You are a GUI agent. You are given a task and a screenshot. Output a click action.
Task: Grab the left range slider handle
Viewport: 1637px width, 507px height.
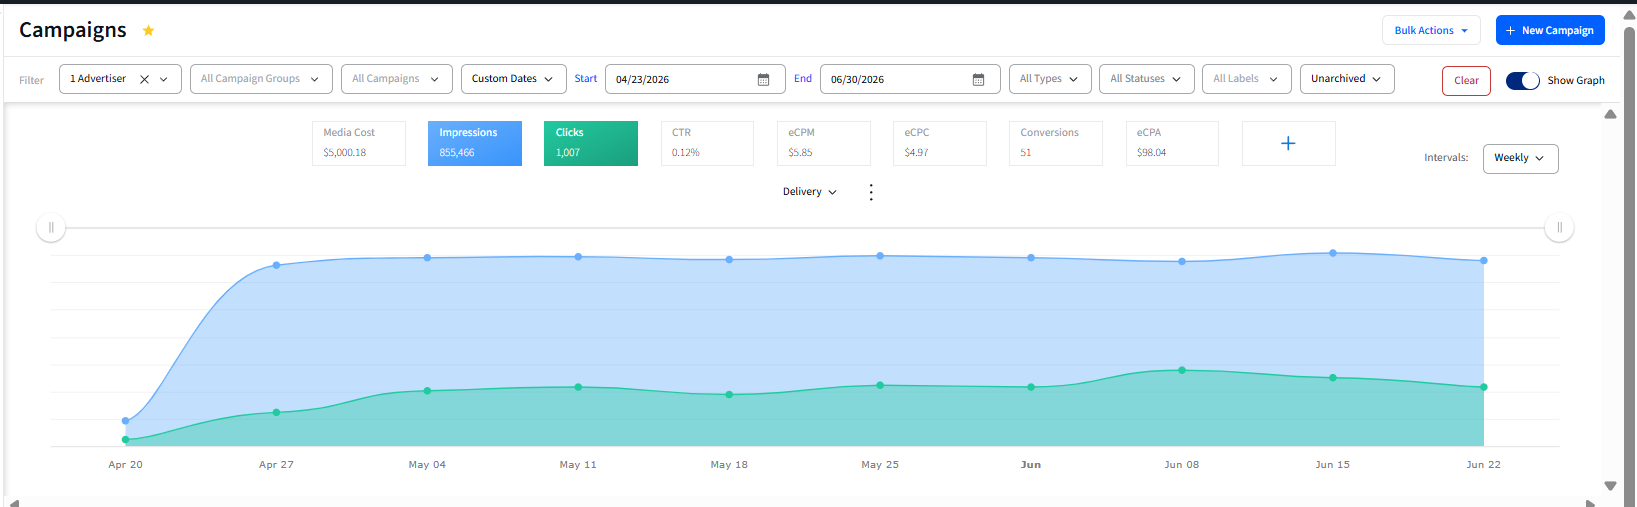(51, 228)
